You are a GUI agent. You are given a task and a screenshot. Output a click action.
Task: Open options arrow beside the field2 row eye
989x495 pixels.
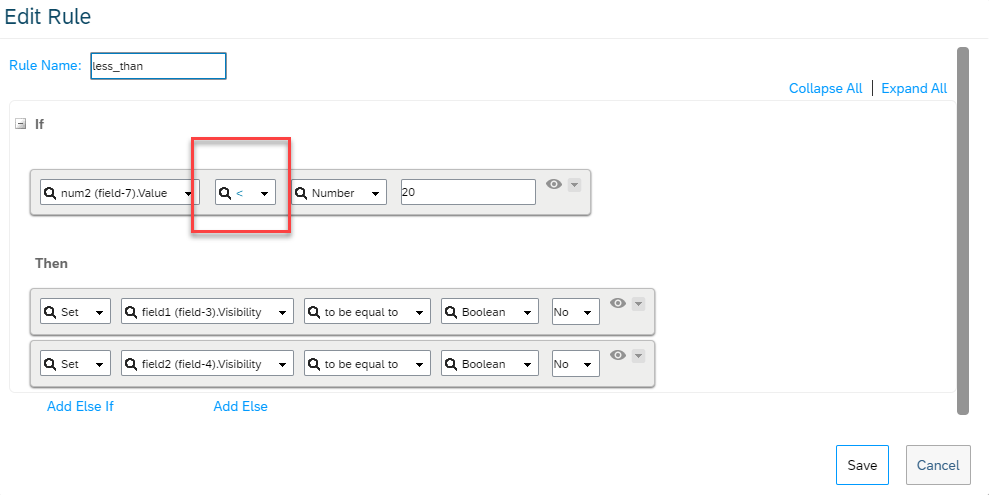coord(638,356)
